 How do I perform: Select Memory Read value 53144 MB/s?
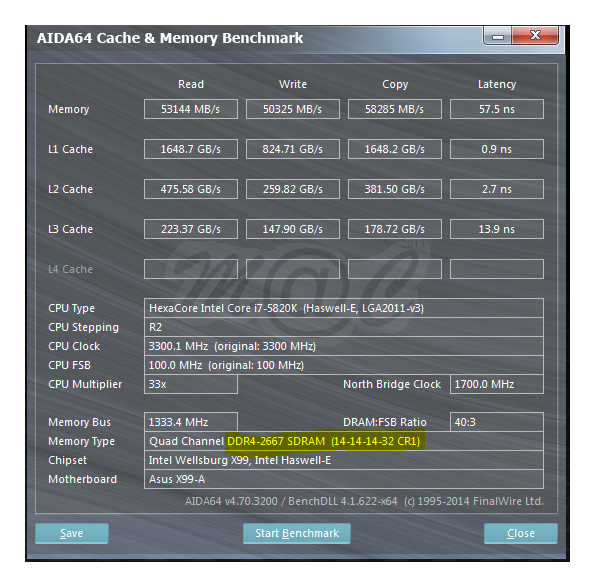[x=191, y=109]
